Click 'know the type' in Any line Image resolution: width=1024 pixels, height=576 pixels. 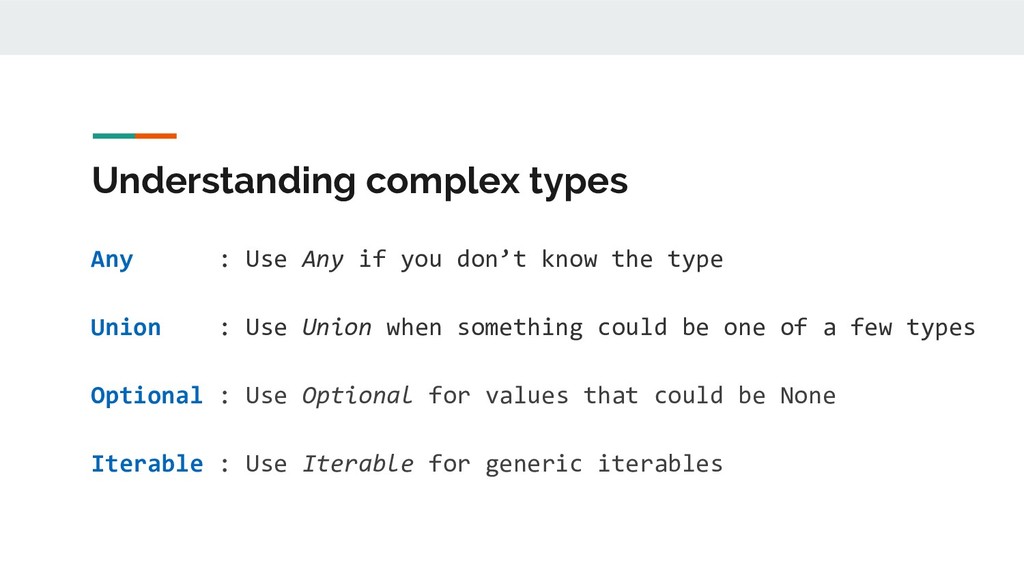point(632,260)
